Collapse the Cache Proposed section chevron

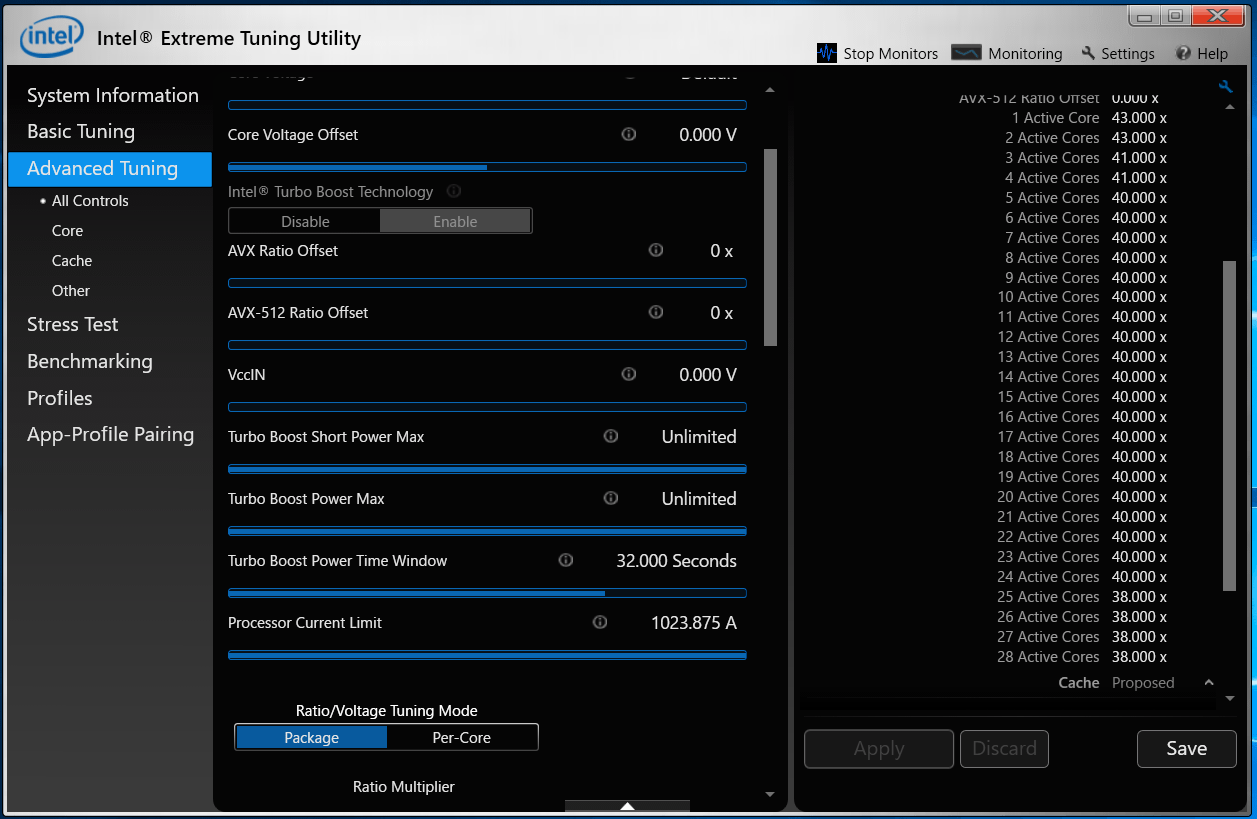point(1209,682)
